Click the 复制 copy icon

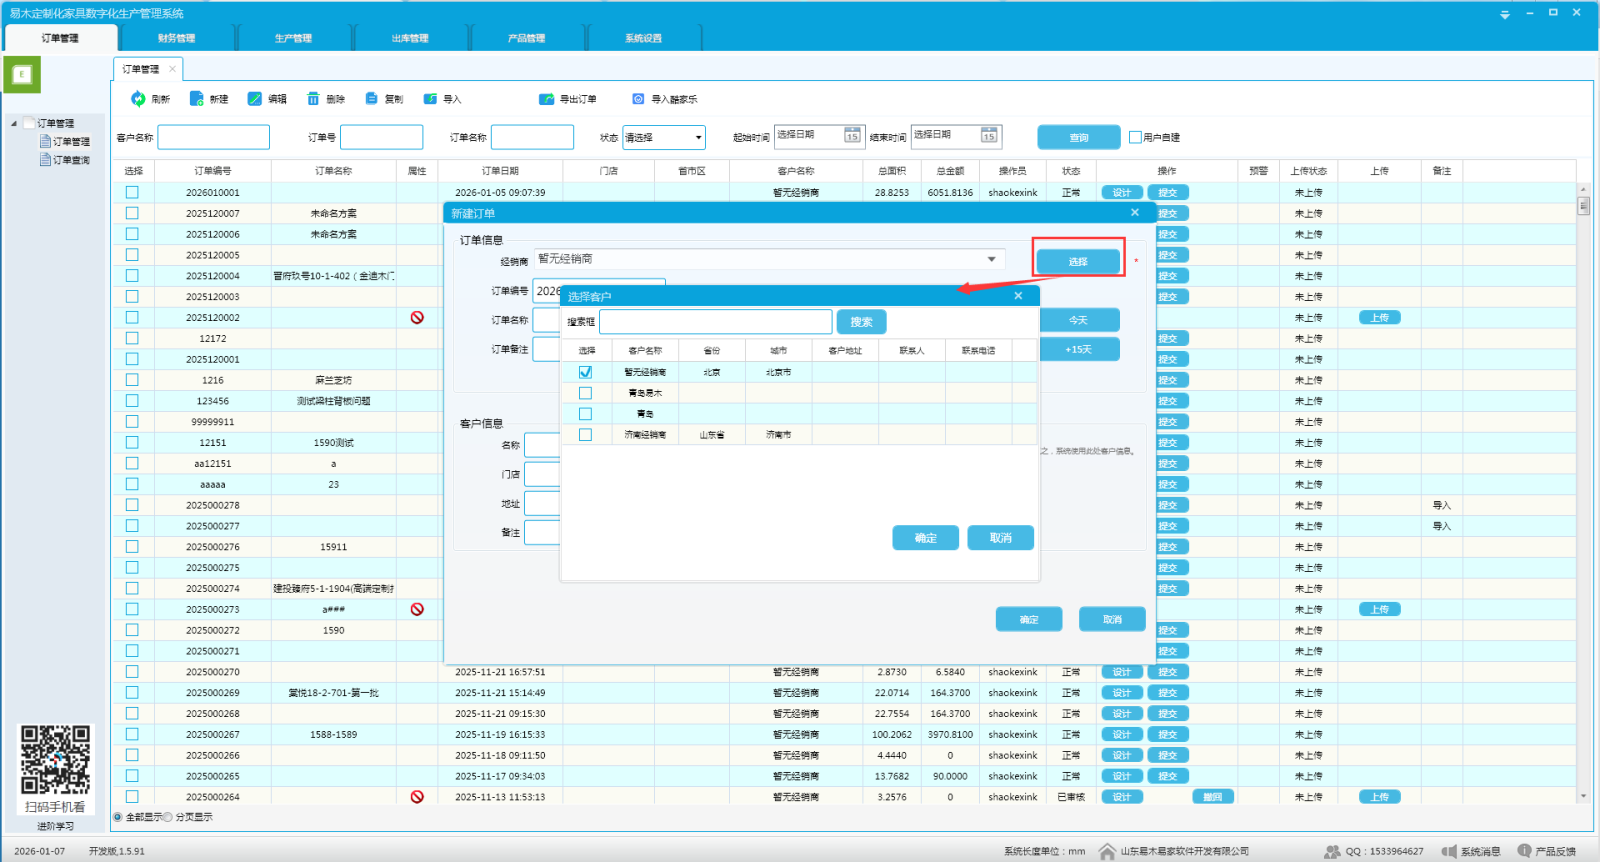372,99
